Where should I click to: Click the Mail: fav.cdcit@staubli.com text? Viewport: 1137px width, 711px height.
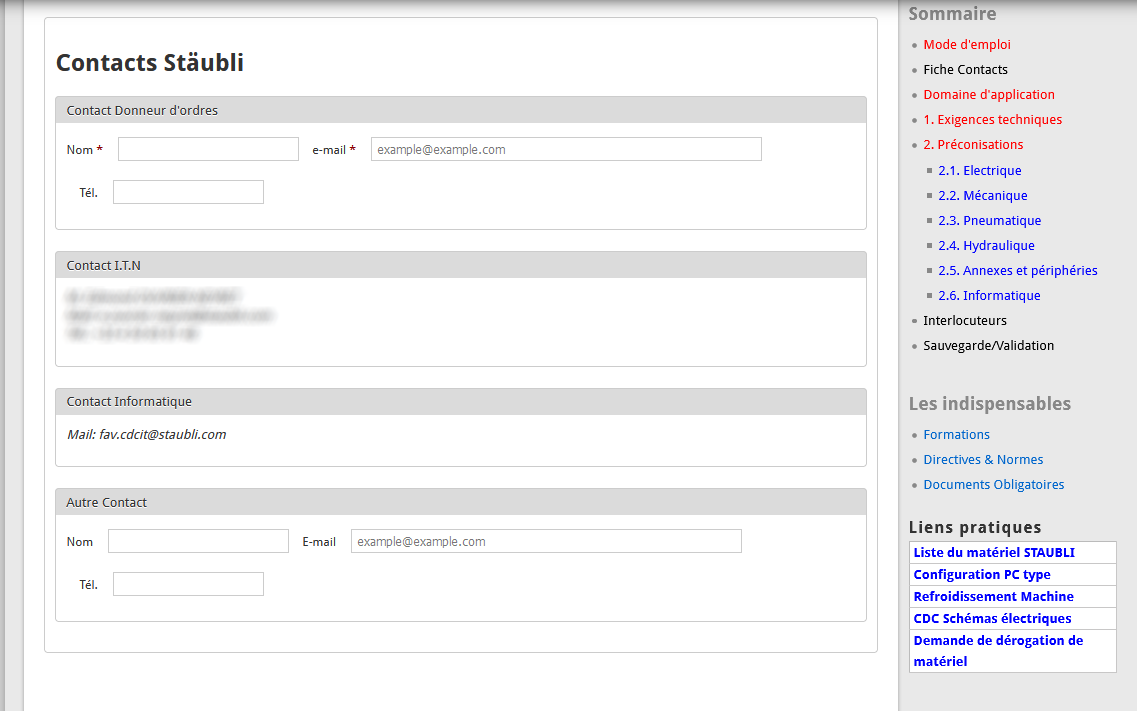[x=146, y=435]
